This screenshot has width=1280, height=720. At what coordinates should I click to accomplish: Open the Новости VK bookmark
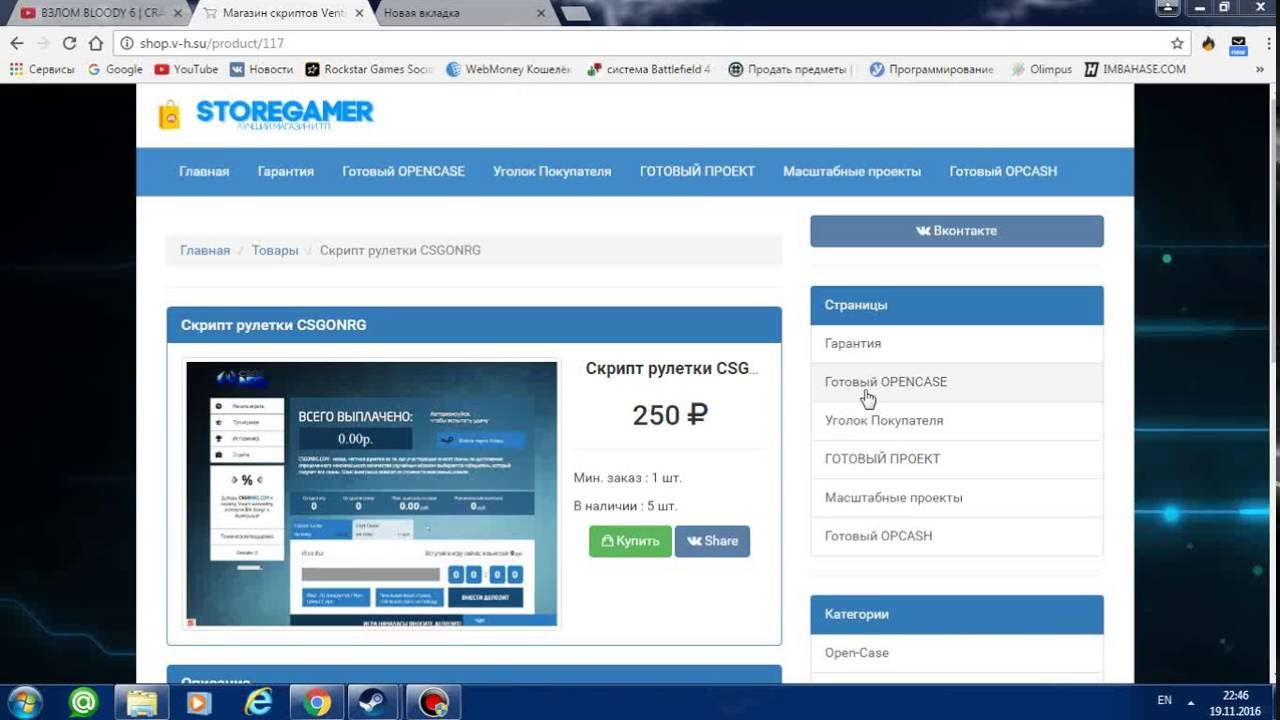tap(261, 70)
